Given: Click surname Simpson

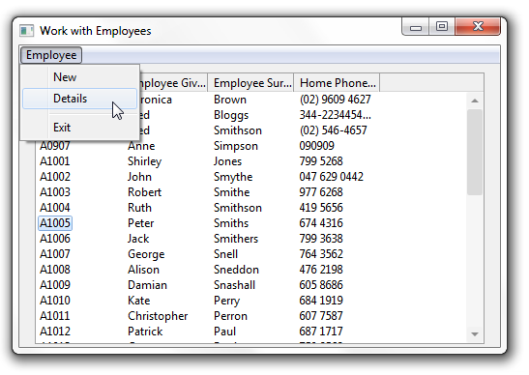Looking at the screenshot, I should pos(236,146).
